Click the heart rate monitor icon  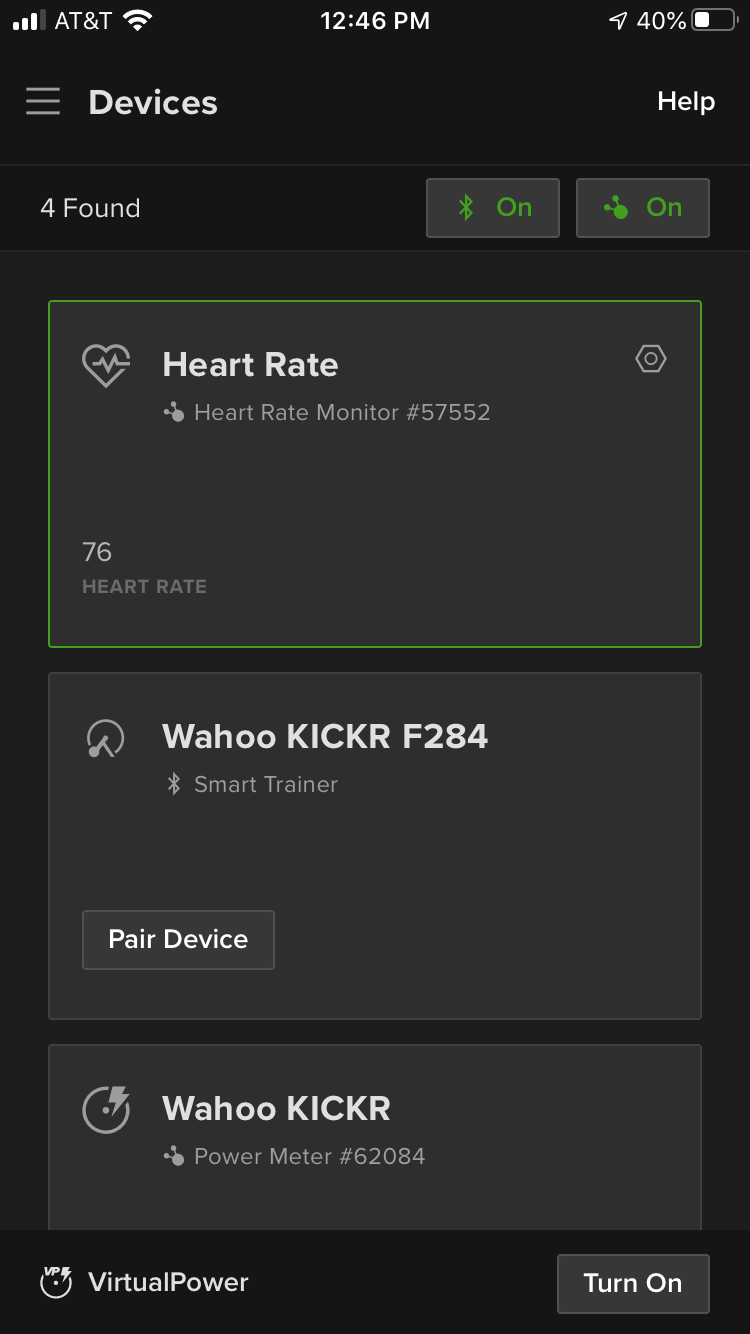(105, 364)
